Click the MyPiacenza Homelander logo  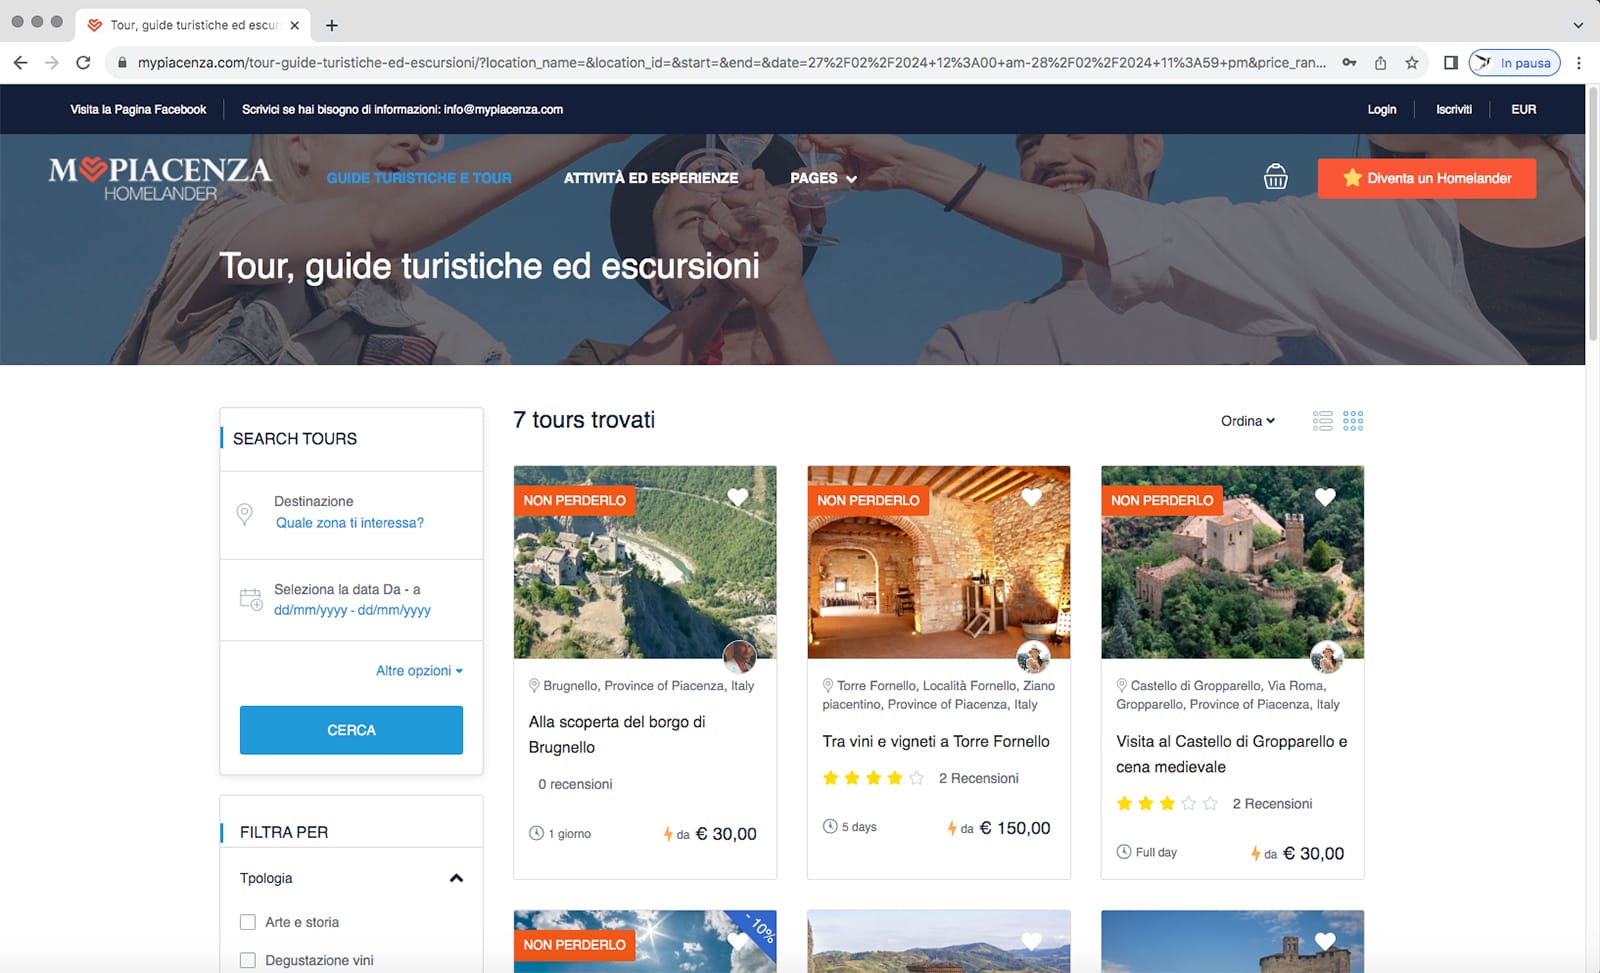tap(160, 178)
